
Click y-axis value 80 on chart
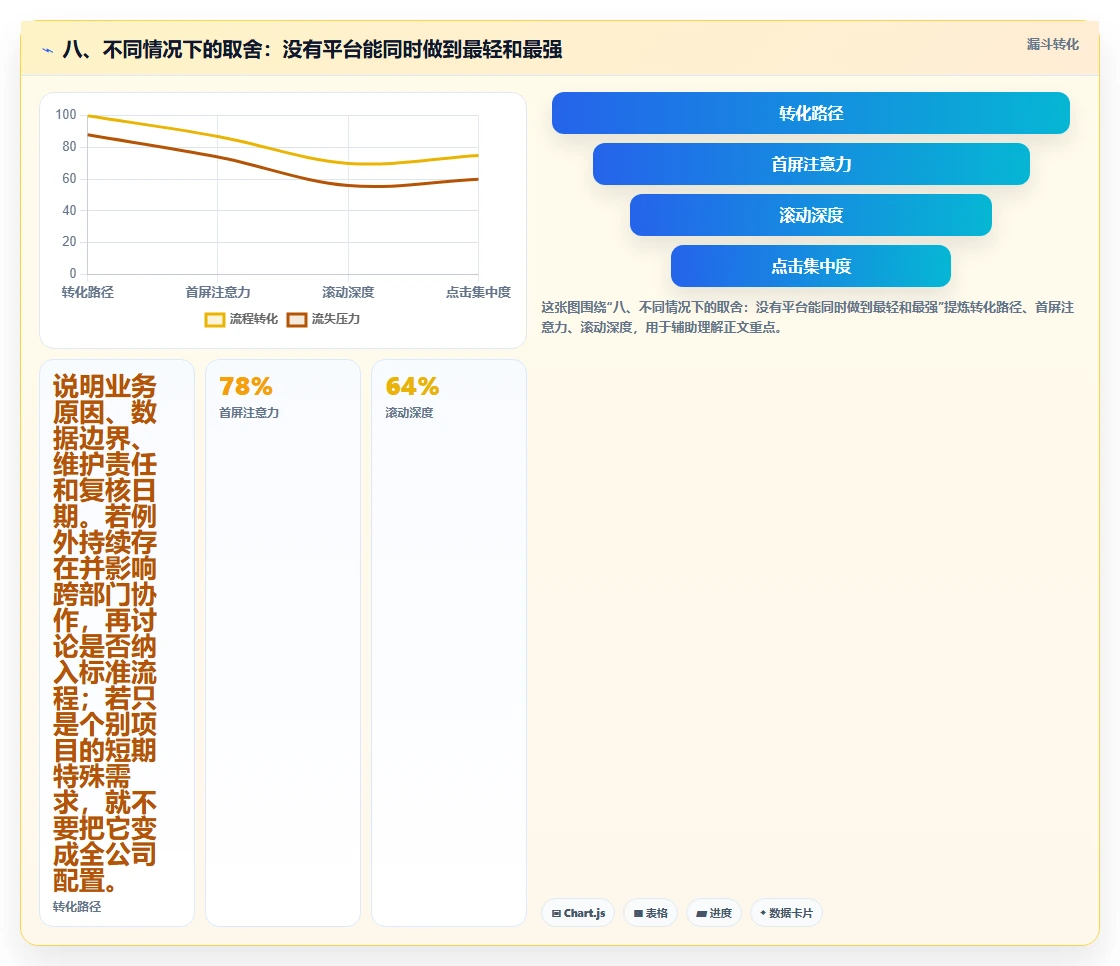[69, 146]
